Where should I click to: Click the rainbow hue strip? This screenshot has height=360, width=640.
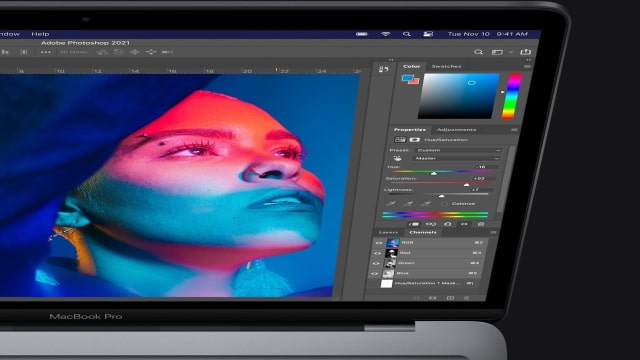[511, 96]
